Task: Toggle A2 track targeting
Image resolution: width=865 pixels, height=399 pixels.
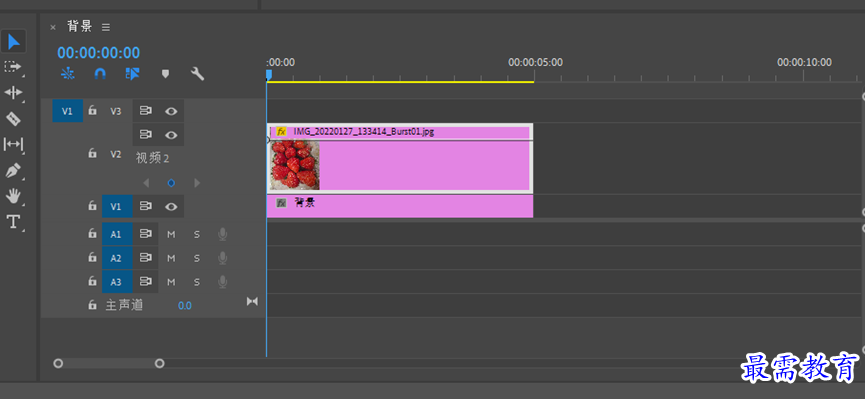Action: [x=117, y=258]
